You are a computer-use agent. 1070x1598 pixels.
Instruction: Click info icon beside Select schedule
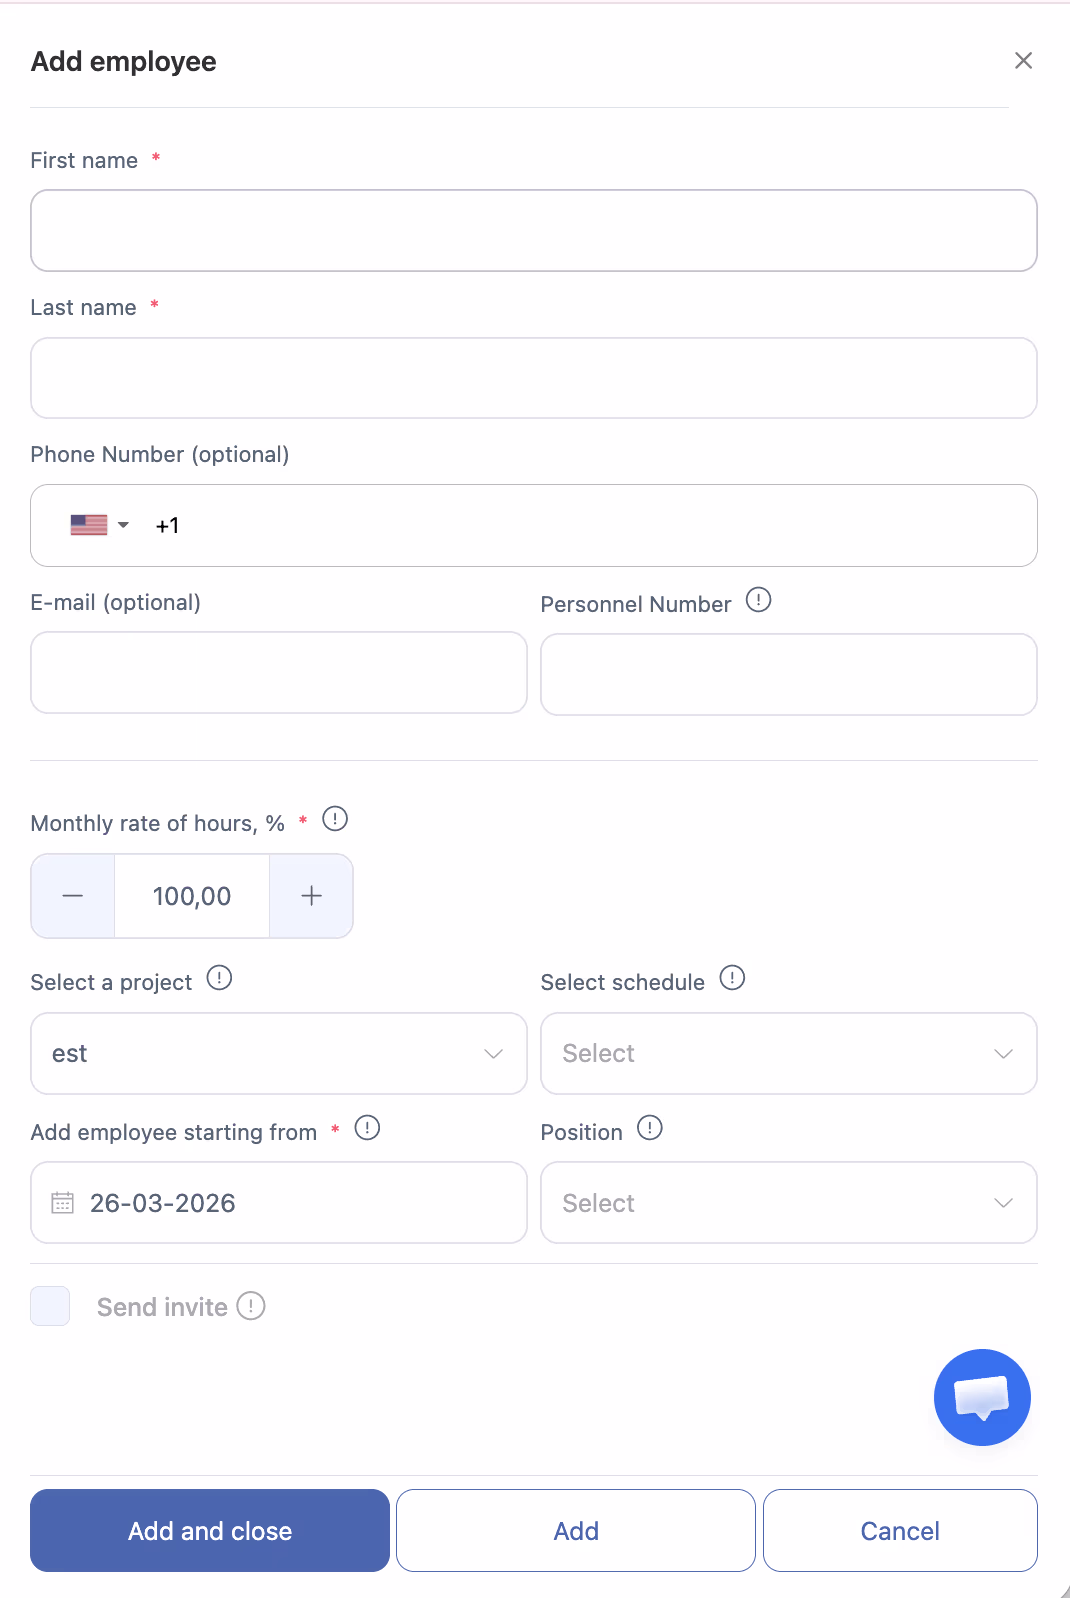[x=732, y=978]
